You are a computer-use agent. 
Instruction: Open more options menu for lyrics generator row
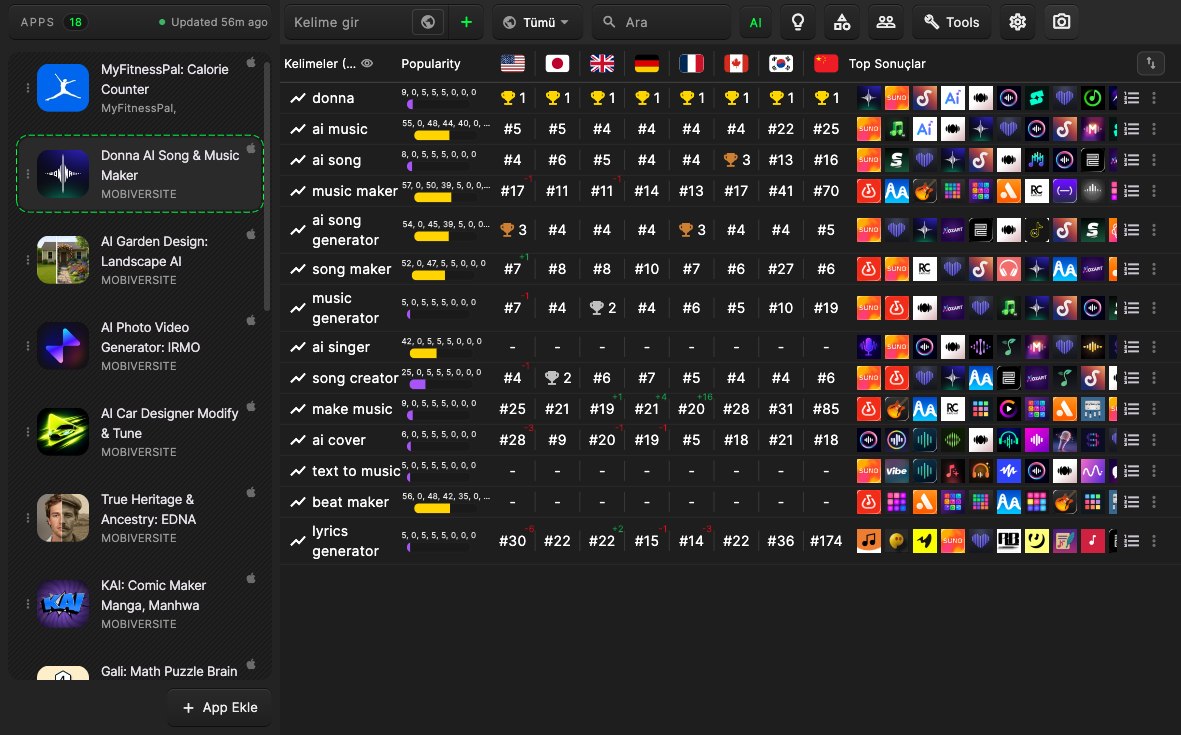pyautogui.click(x=1154, y=541)
